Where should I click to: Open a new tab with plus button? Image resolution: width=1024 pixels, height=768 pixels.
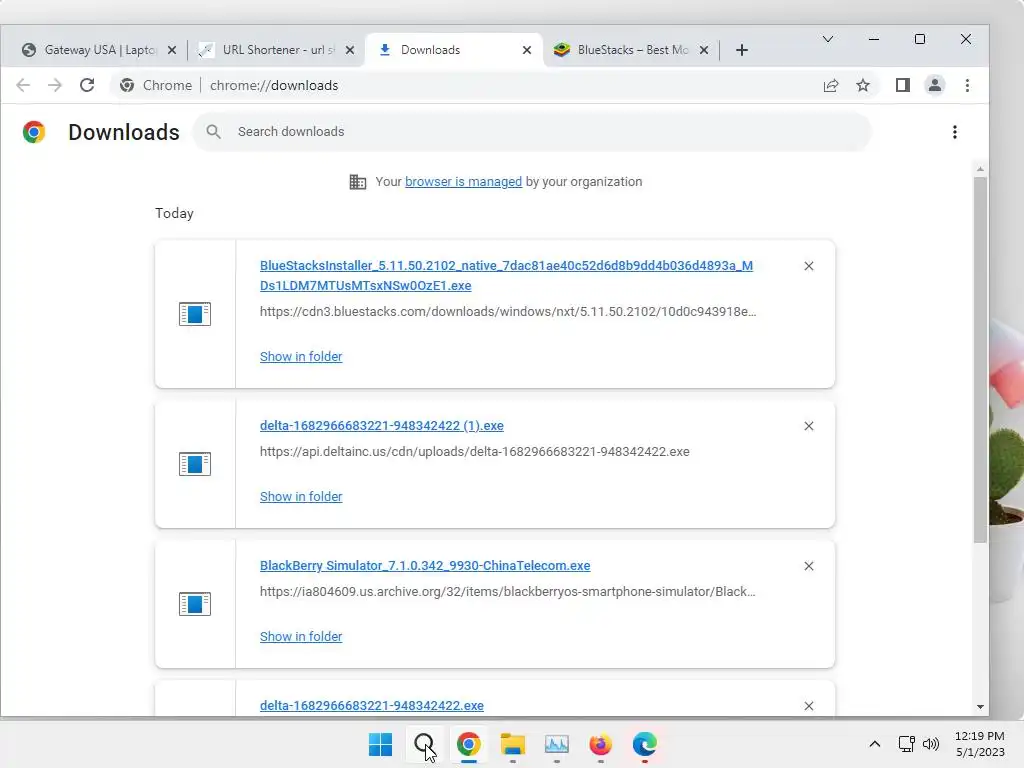741,50
